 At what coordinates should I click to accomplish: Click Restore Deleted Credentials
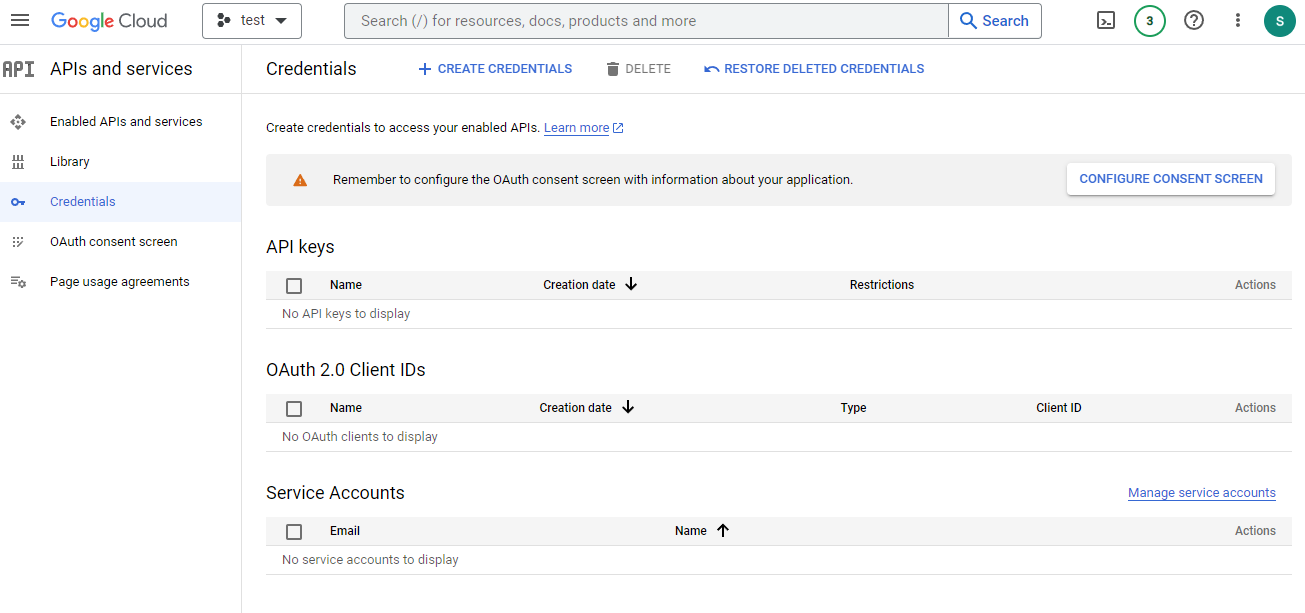pyautogui.click(x=814, y=69)
